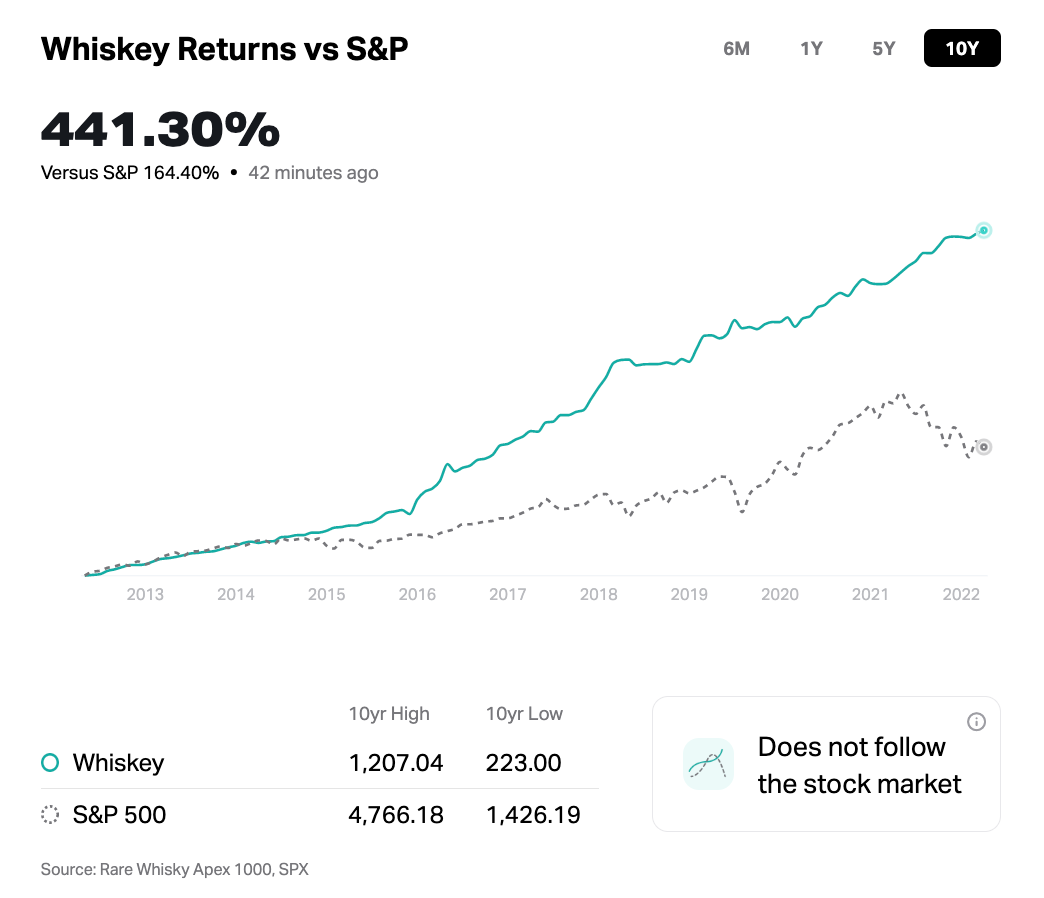Select the Whiskey line endpoint marker
The height and width of the screenshot is (898, 1044).
pos(984,230)
